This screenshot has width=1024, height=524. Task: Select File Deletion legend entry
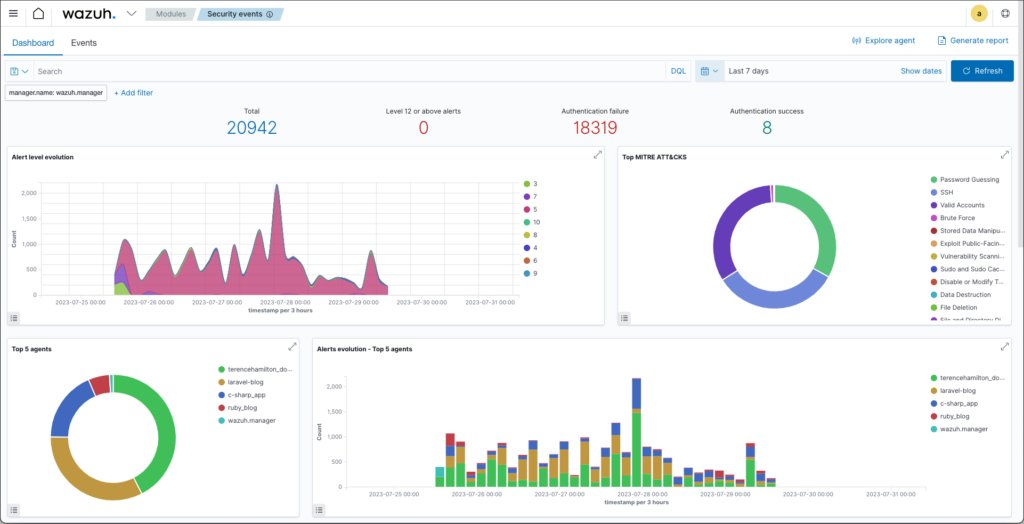coord(954,307)
